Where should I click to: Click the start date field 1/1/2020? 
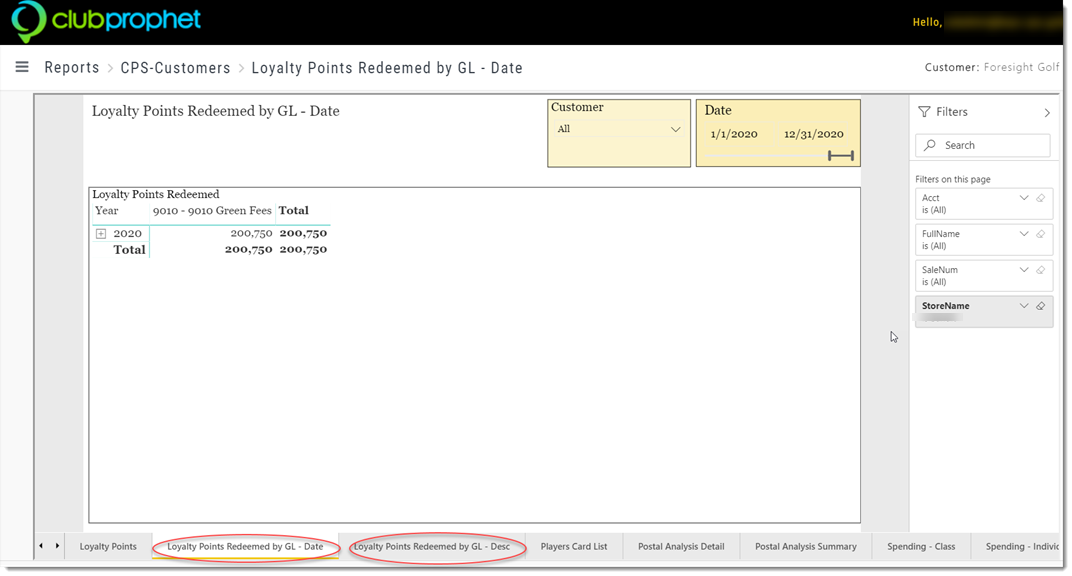pyautogui.click(x=734, y=135)
